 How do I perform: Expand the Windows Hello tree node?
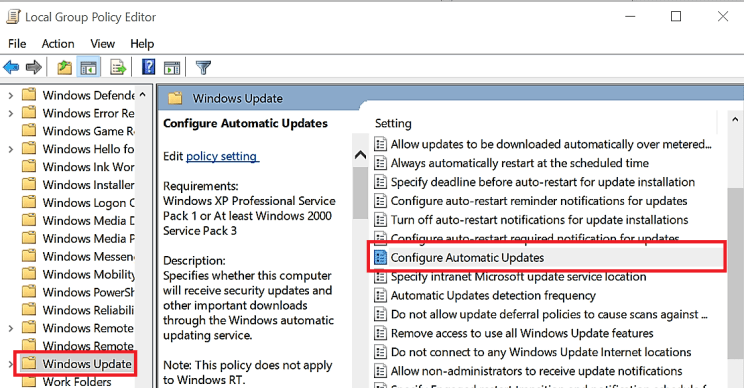10,149
